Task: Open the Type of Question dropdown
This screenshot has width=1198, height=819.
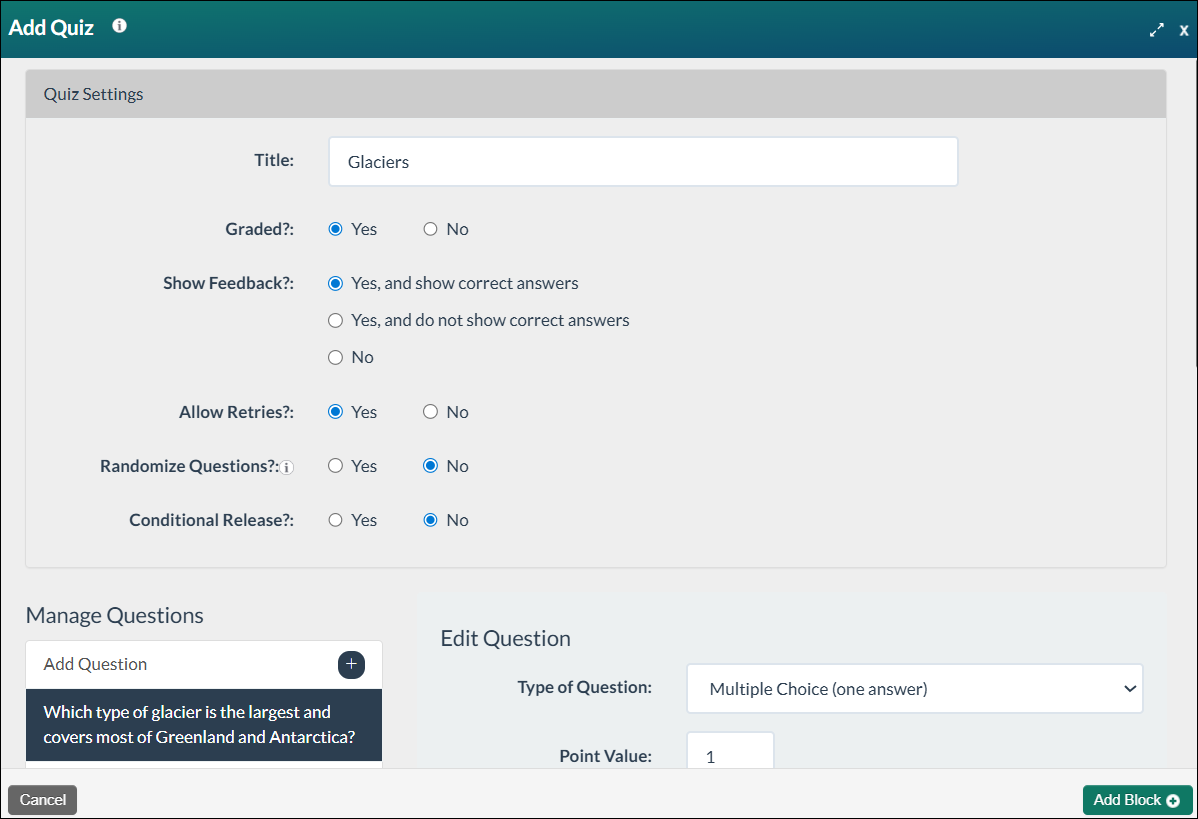Action: [914, 688]
